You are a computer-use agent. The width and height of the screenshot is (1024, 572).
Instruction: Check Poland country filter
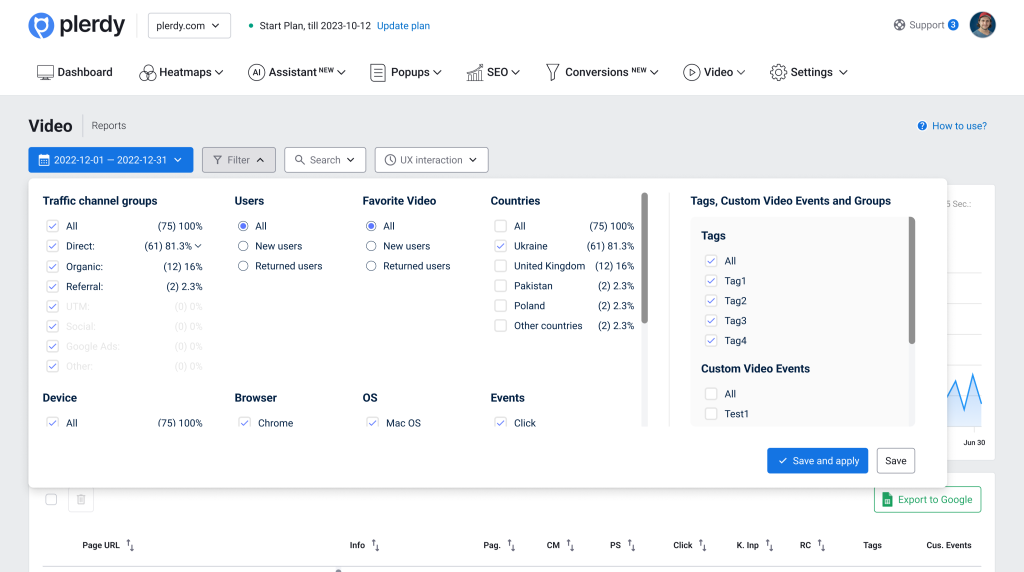click(x=500, y=306)
